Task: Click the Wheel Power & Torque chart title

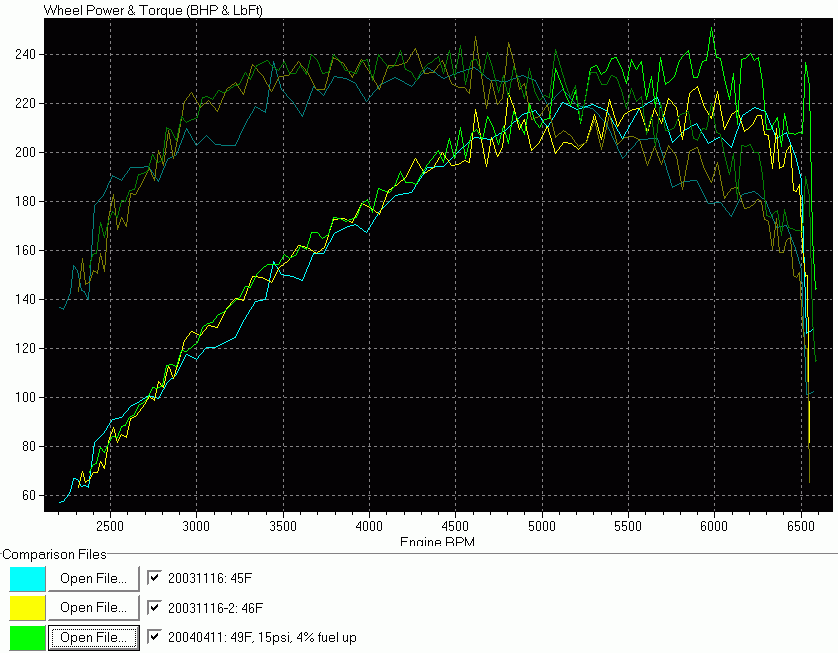Action: [146, 9]
